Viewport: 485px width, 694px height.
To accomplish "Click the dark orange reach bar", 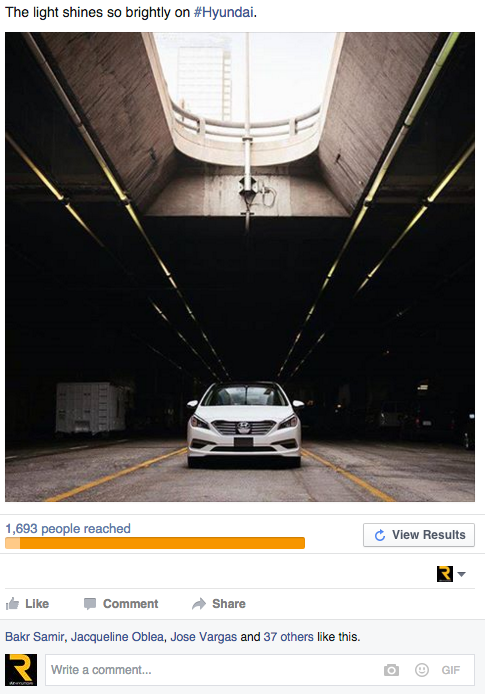I will click(162, 543).
